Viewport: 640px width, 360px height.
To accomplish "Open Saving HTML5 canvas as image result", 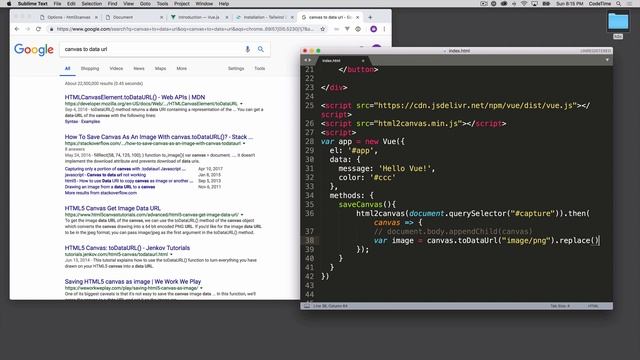I will click(x=133, y=282).
